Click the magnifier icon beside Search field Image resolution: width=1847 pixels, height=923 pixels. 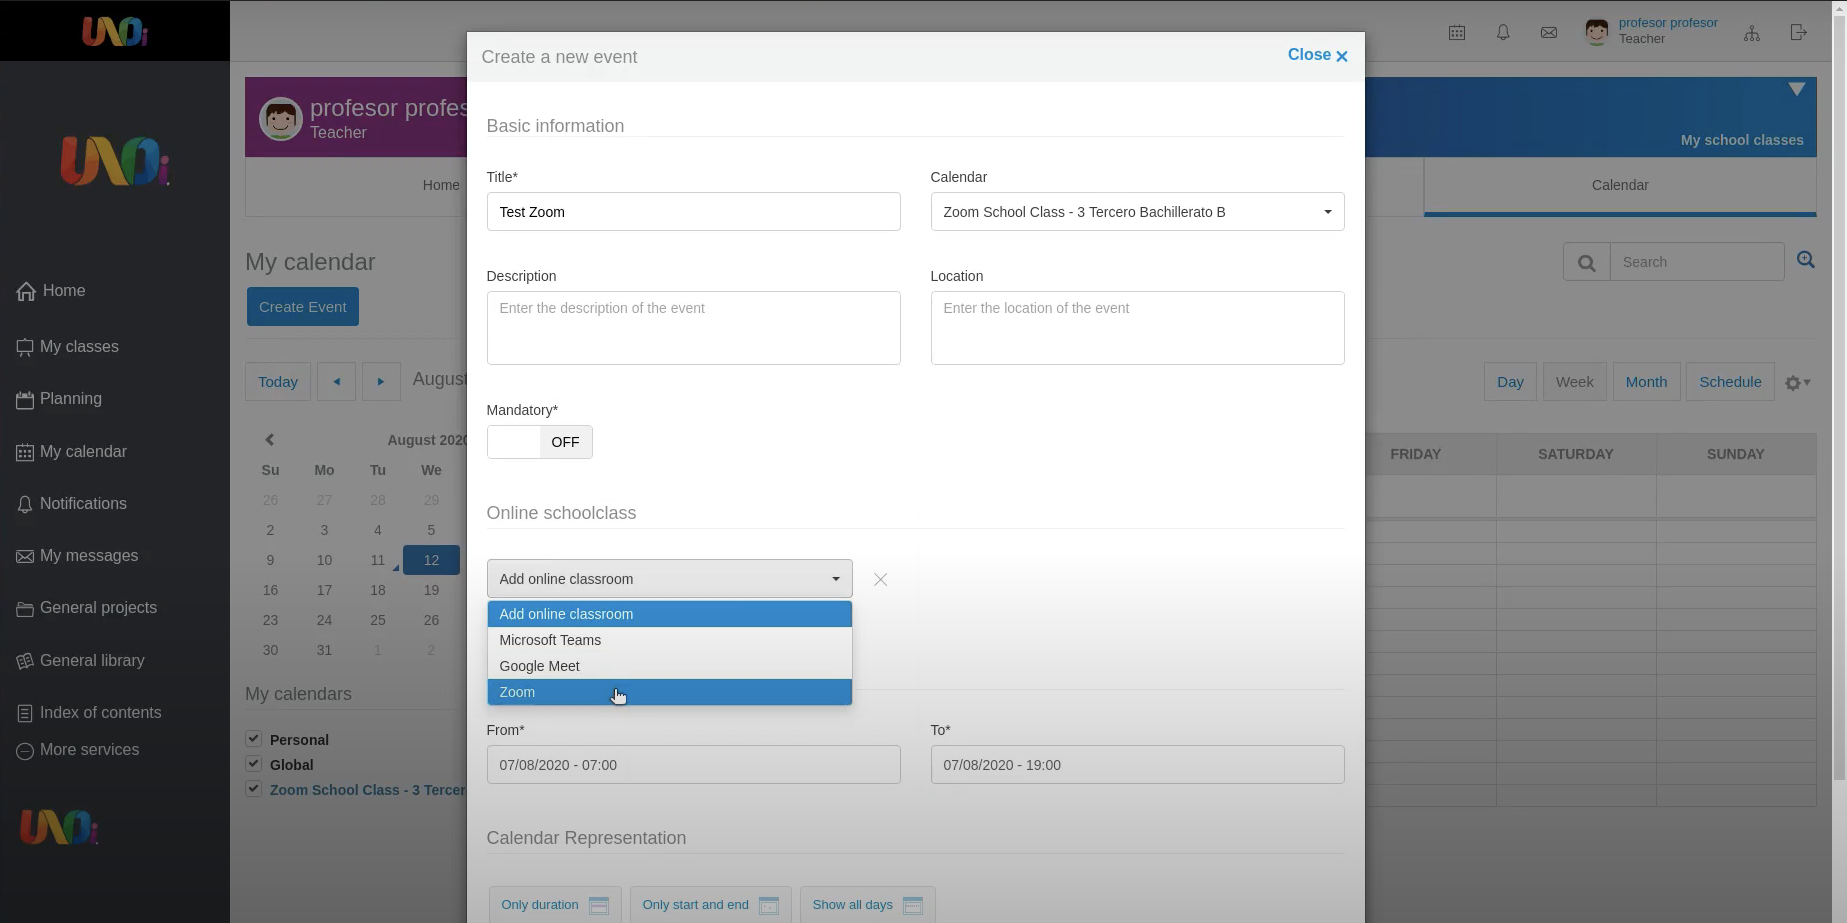(x=1586, y=263)
